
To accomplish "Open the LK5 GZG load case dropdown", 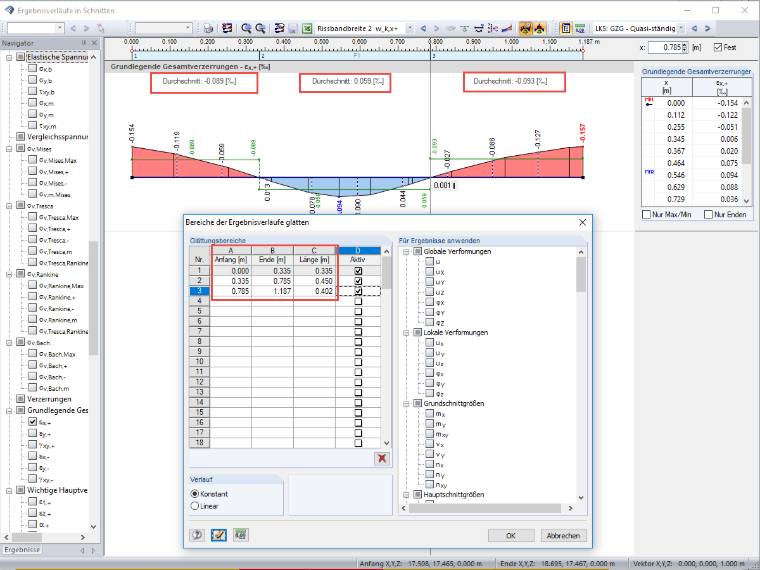I will tap(681, 29).
